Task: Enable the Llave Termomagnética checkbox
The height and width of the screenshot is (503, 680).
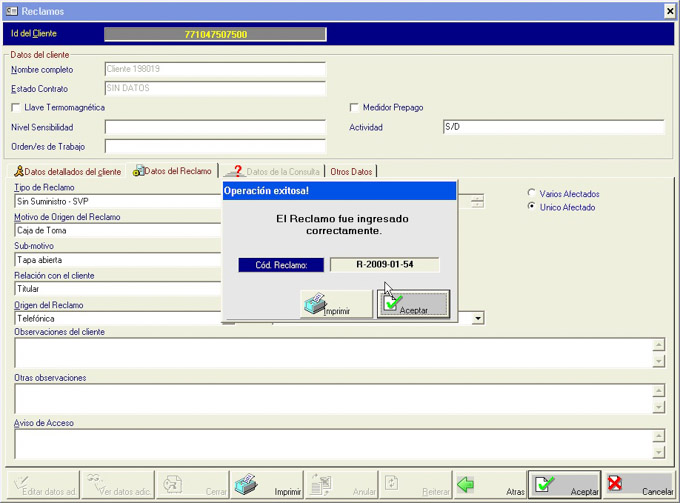Action: pyautogui.click(x=16, y=108)
